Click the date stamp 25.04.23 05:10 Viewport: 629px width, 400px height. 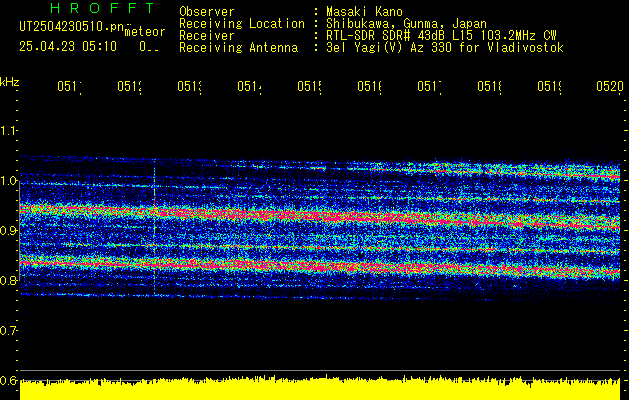click(x=68, y=47)
